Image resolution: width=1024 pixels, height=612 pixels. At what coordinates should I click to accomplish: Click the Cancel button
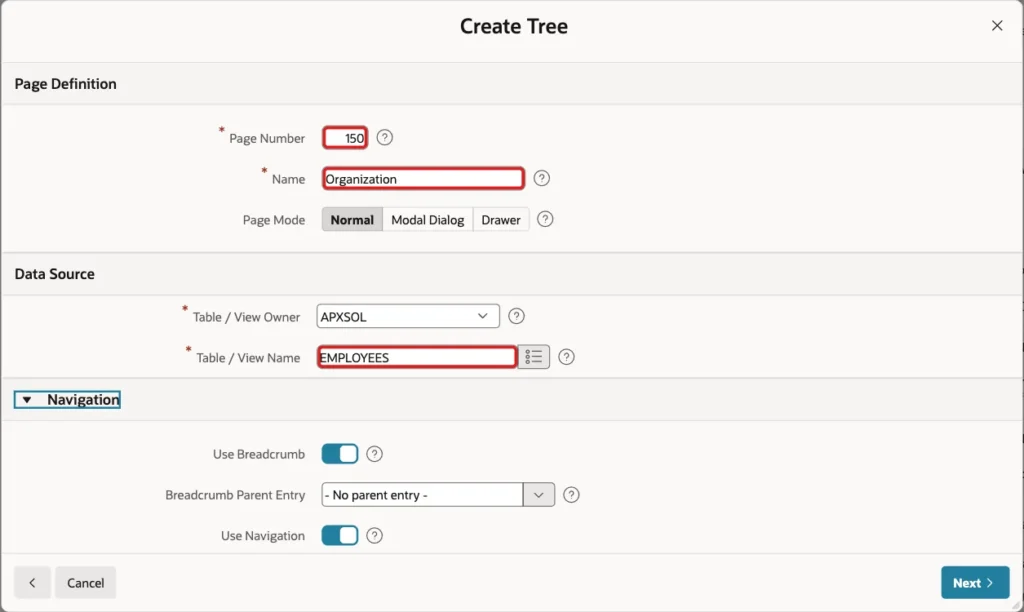[x=86, y=583]
